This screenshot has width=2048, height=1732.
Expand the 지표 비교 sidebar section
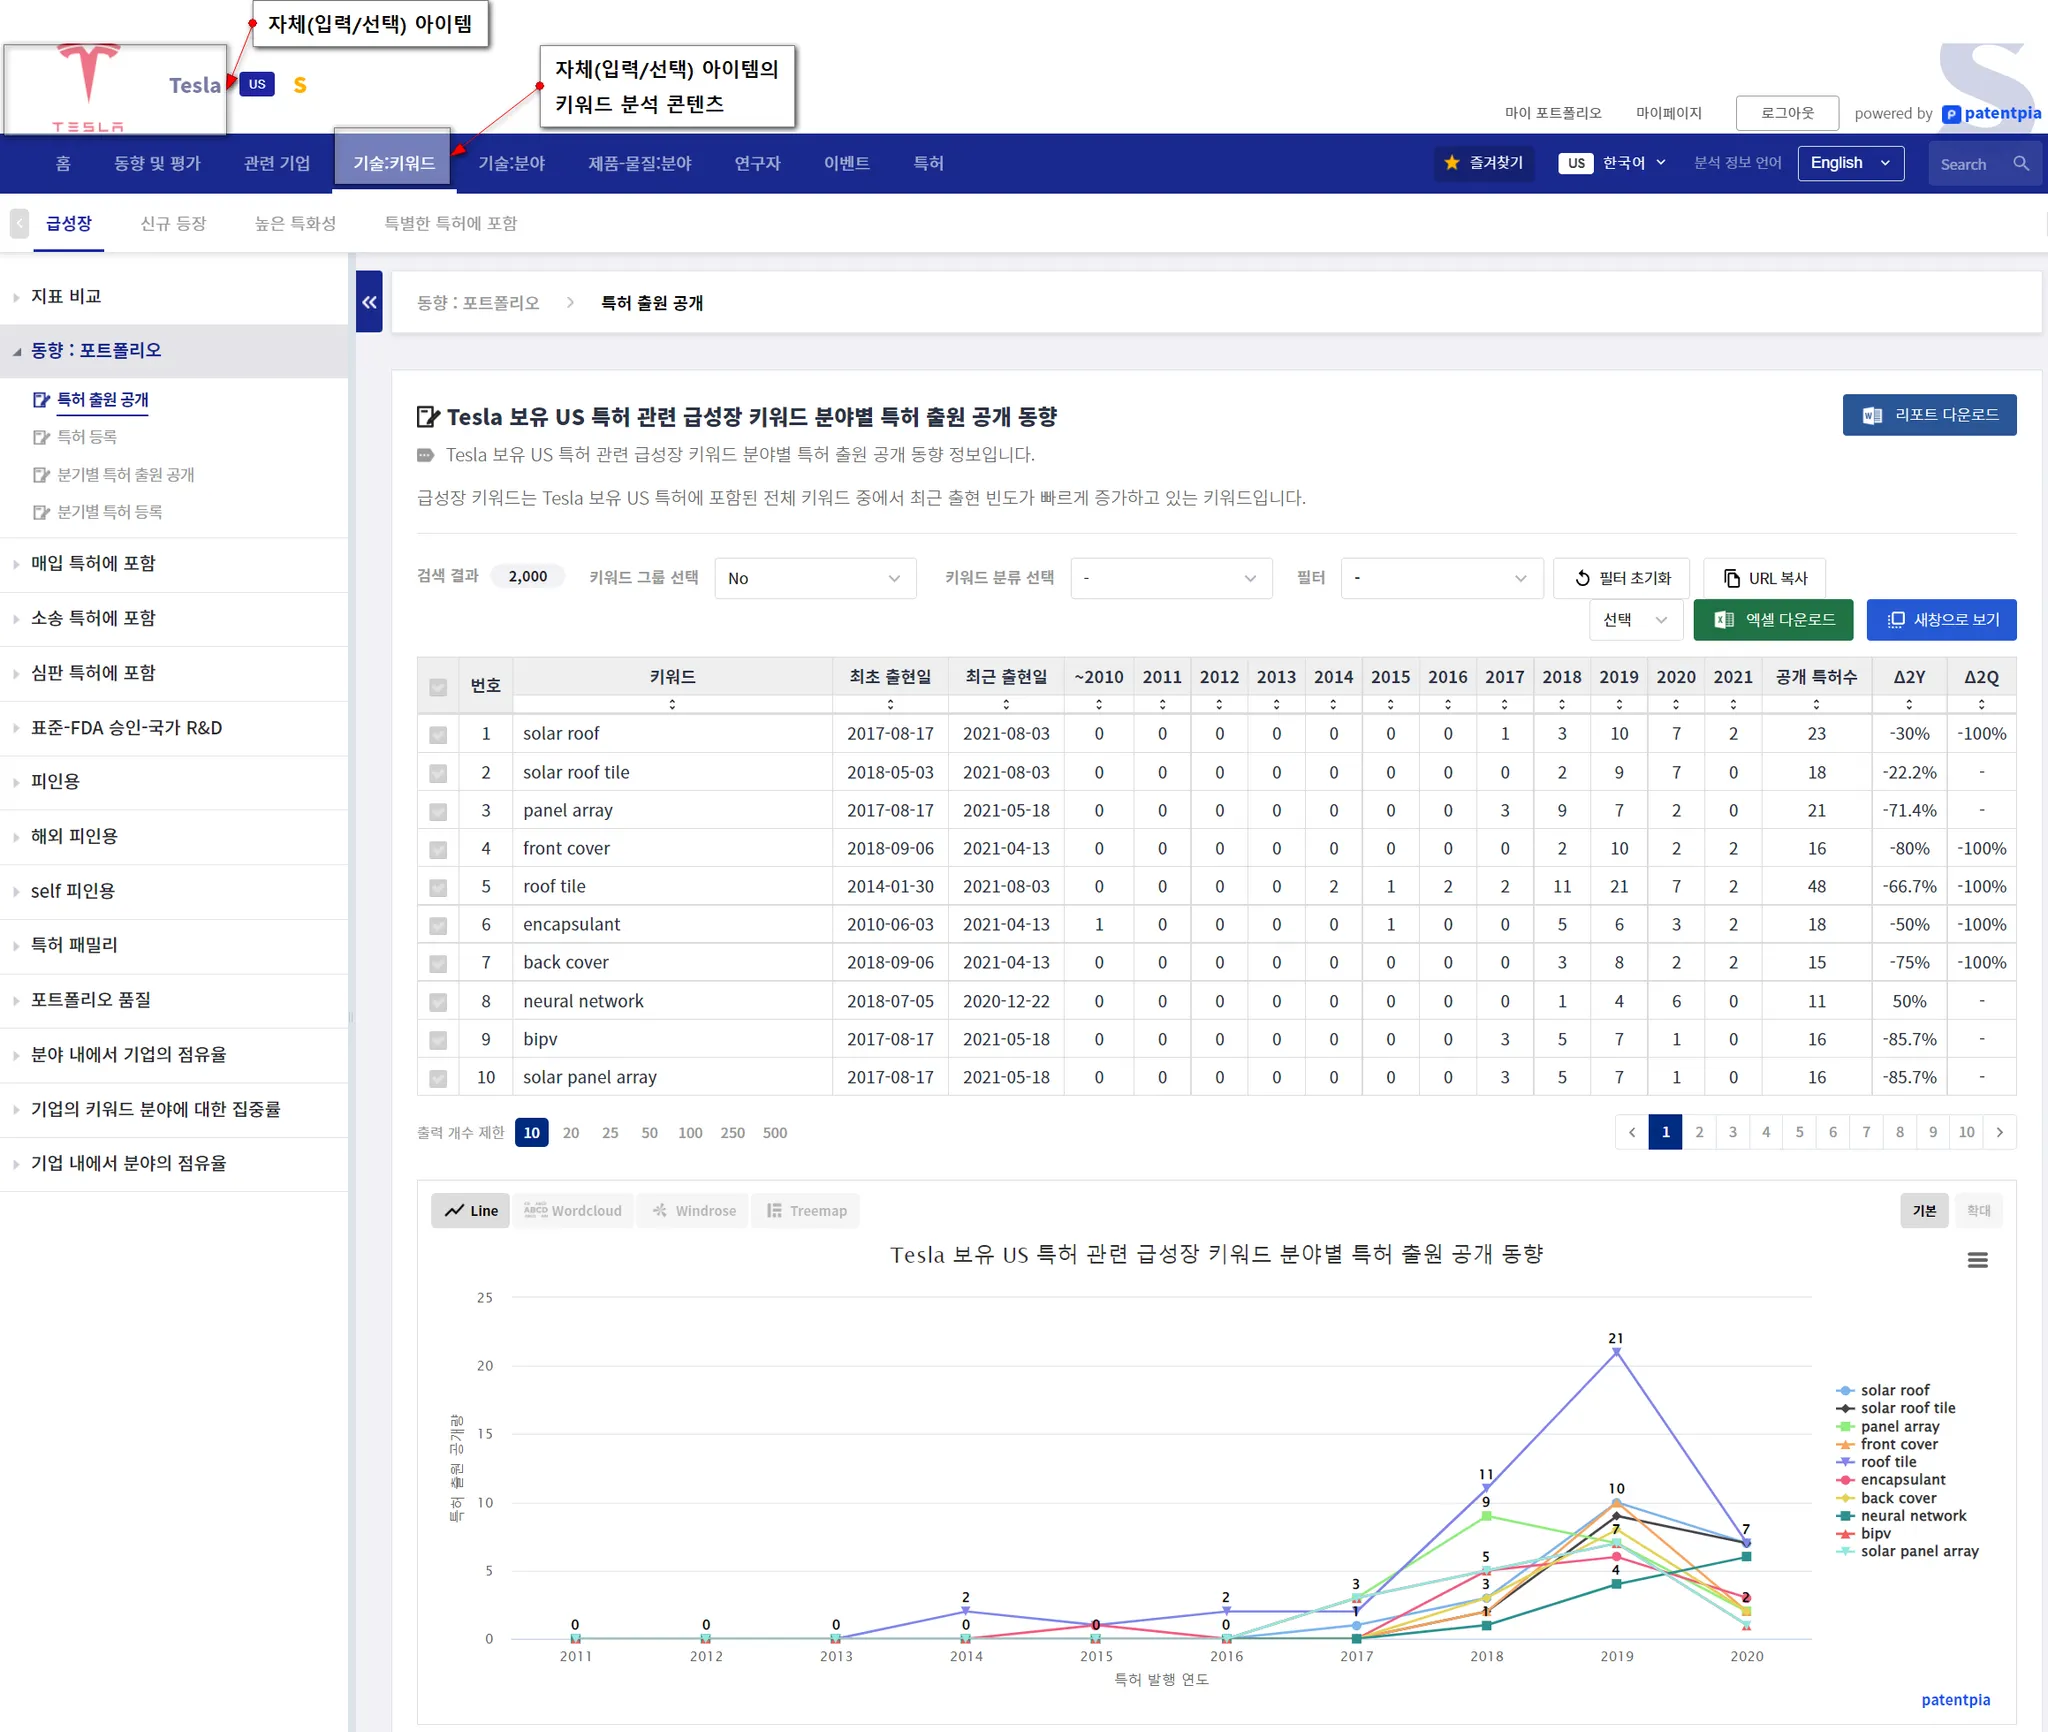click(66, 297)
